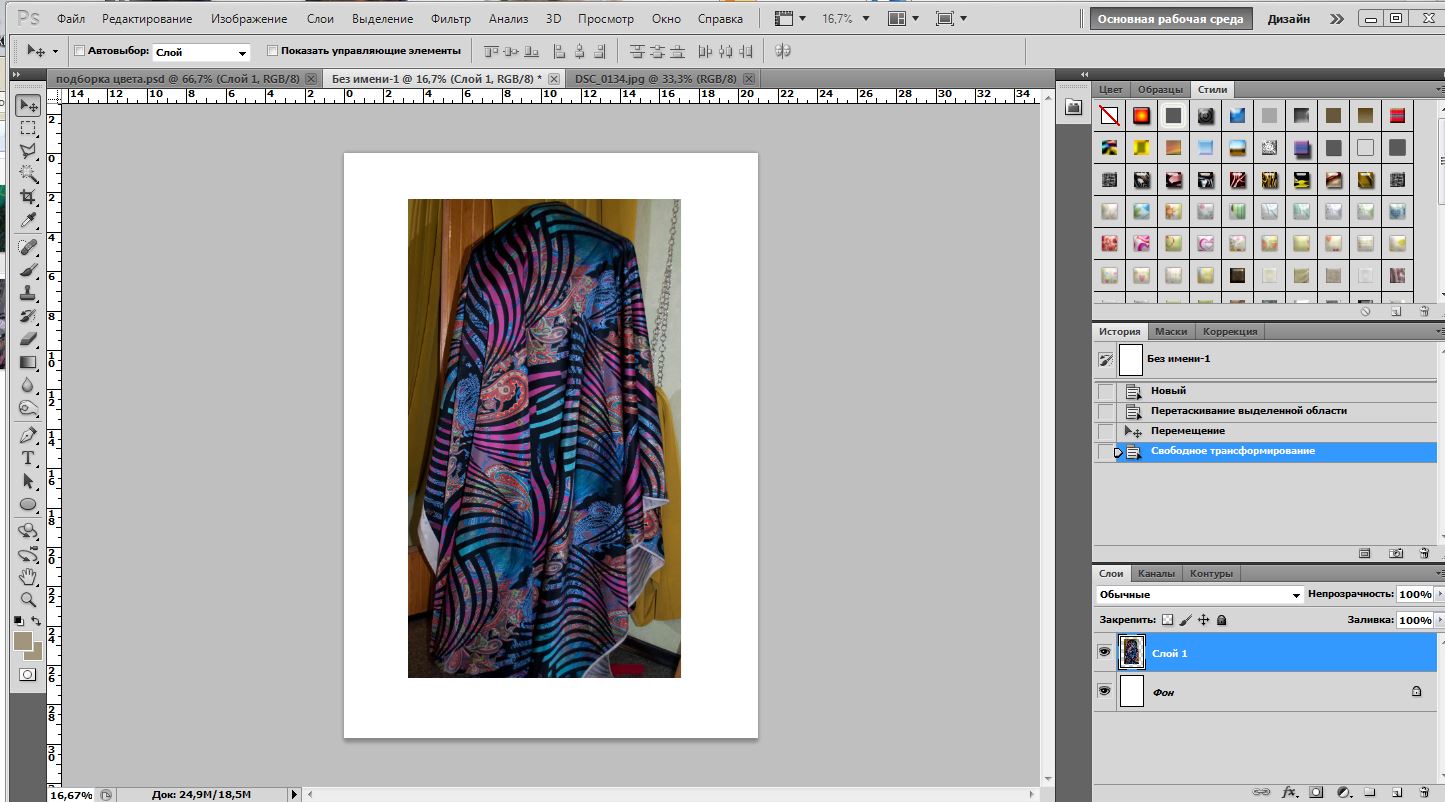Screen dimensions: 1445x802
Task: Switch to the Каналы tab
Action: (1156, 574)
